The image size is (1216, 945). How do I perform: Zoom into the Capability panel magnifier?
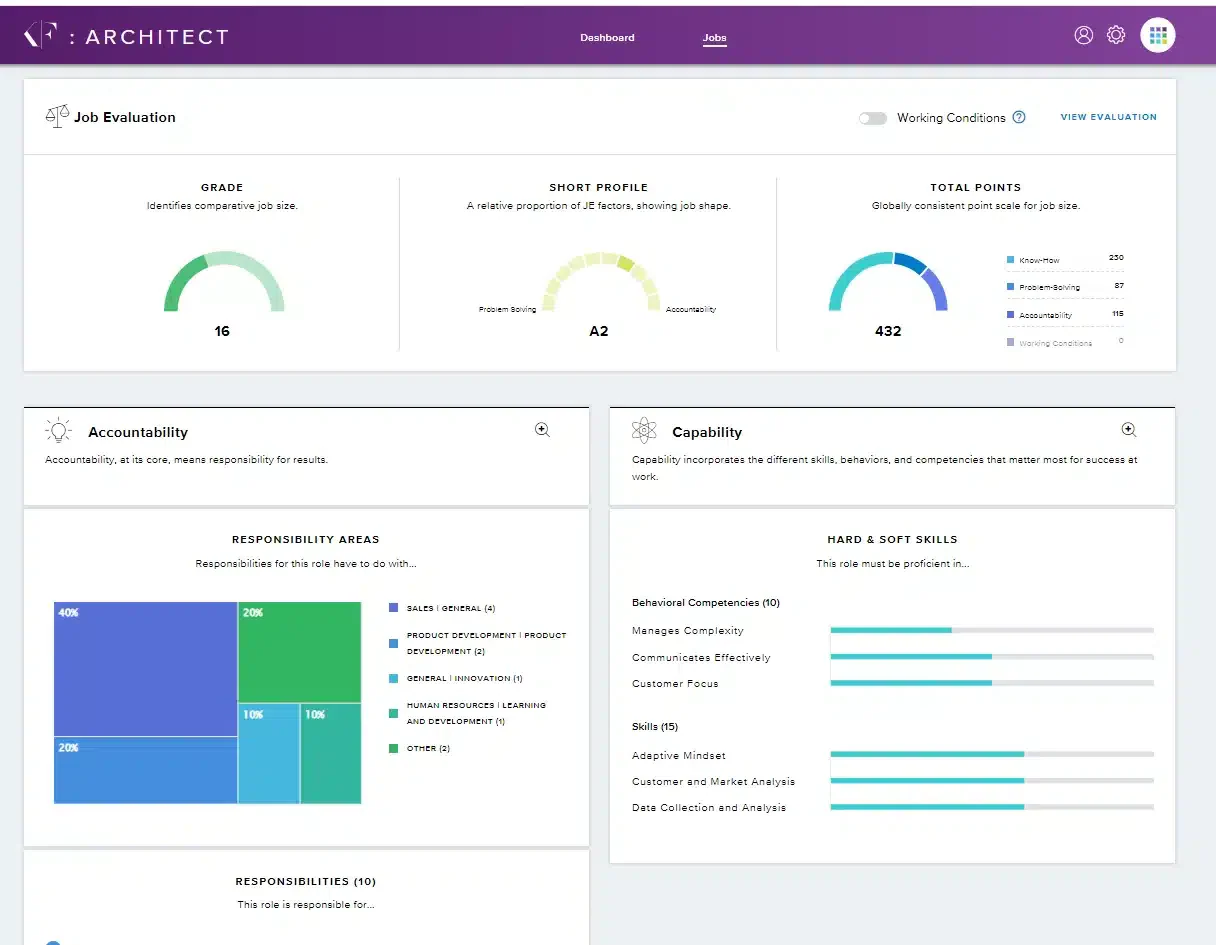pyautogui.click(x=1128, y=430)
